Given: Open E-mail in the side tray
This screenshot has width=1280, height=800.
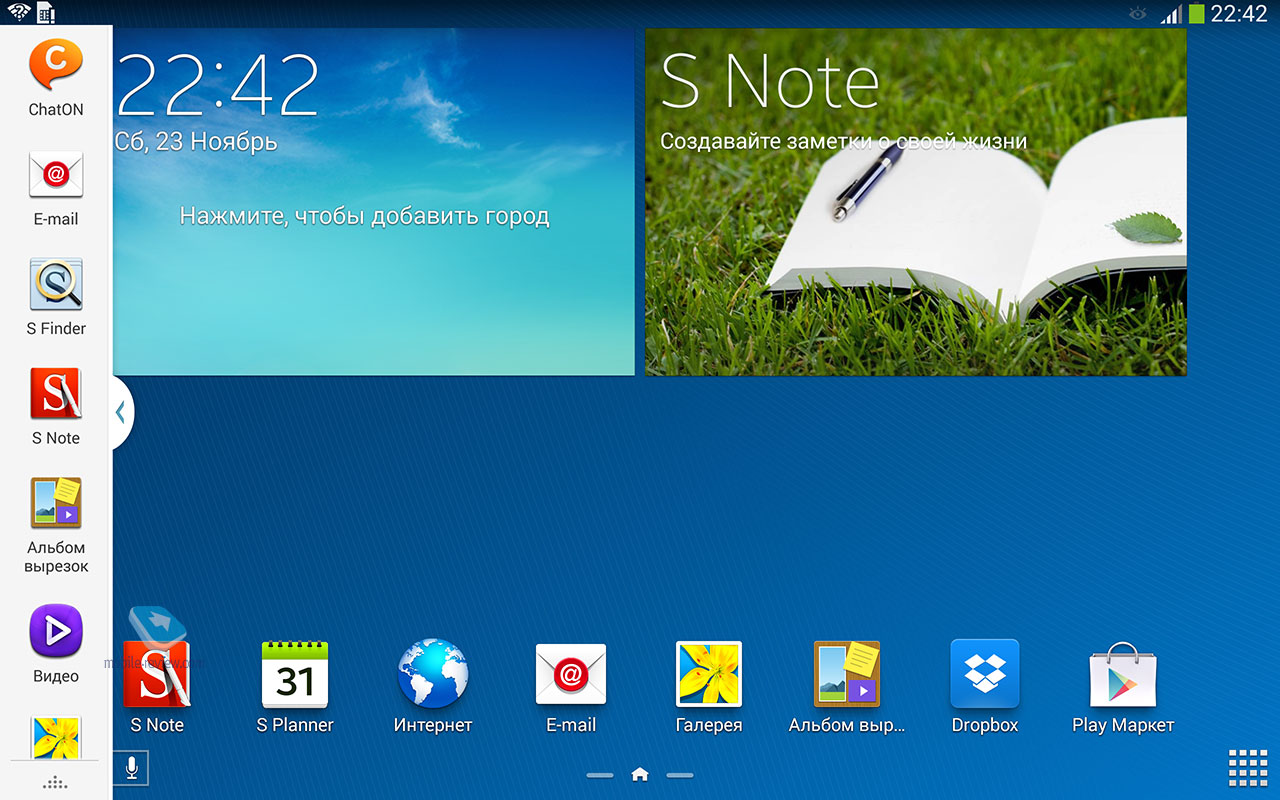Looking at the screenshot, I should pos(56,188).
